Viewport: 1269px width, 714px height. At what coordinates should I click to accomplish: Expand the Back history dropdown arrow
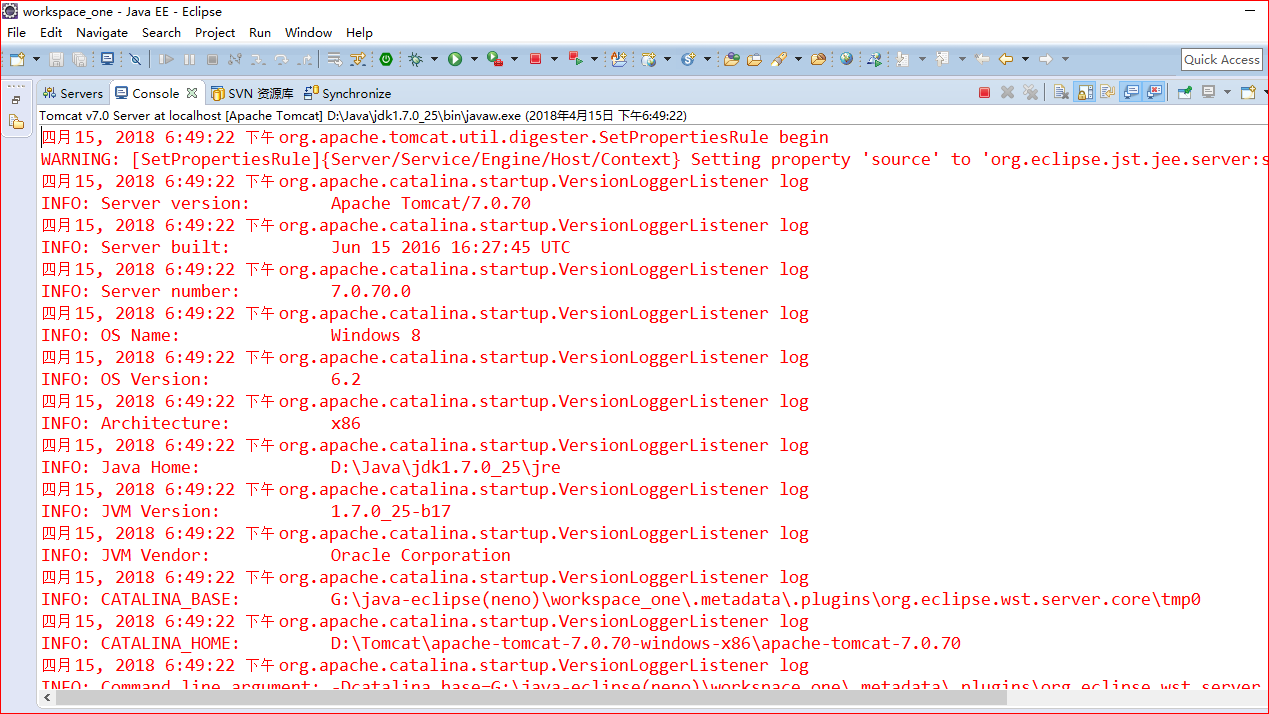[x=1025, y=59]
